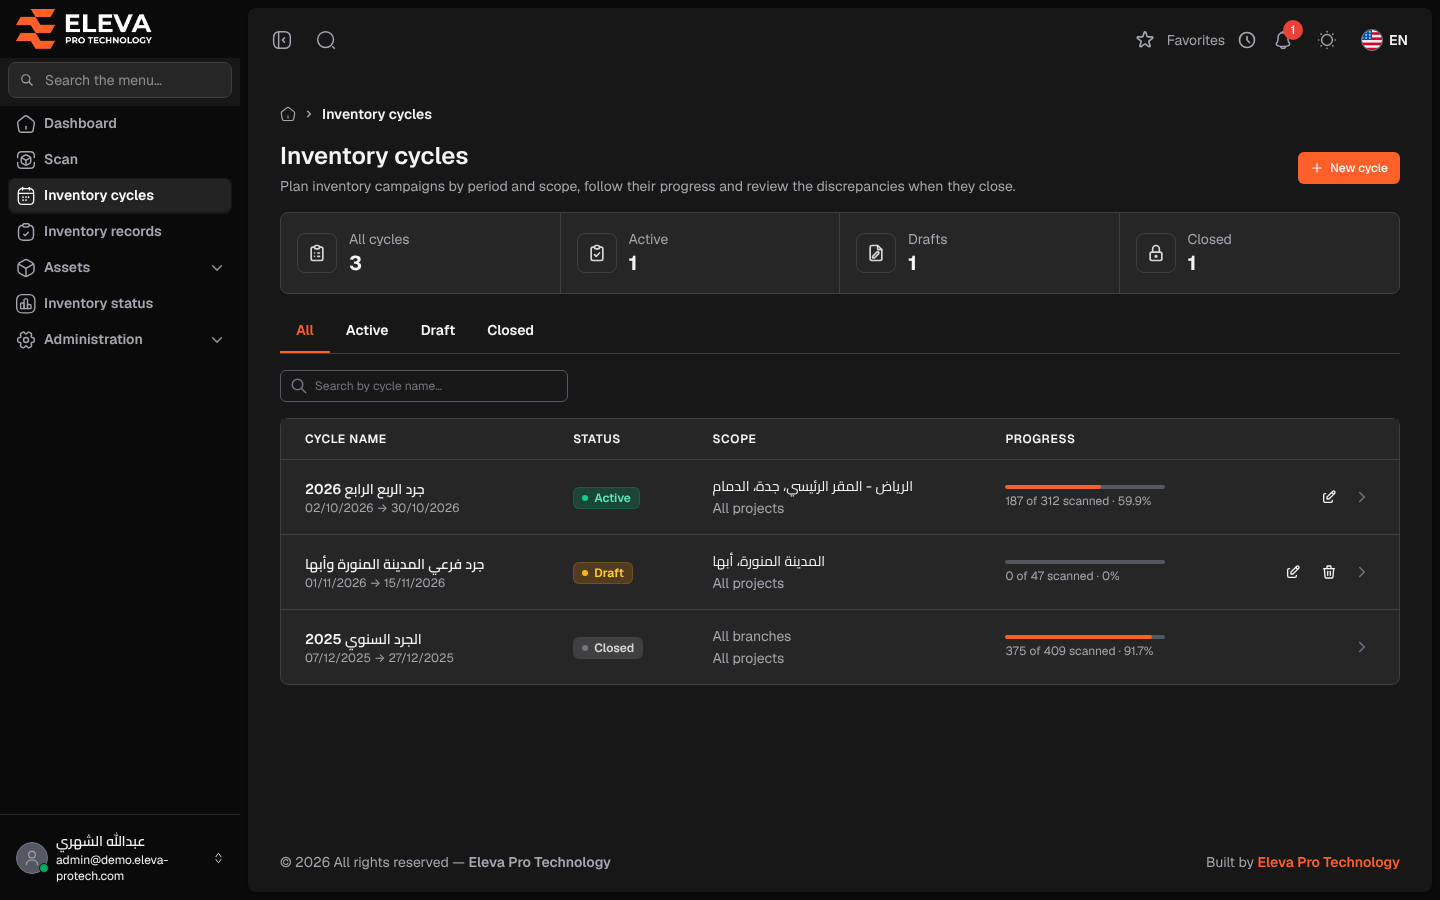Open Scan in the sidebar
The height and width of the screenshot is (900, 1440).
120,159
